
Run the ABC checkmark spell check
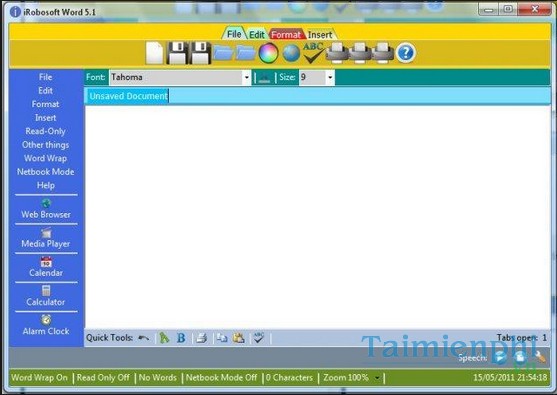point(313,53)
